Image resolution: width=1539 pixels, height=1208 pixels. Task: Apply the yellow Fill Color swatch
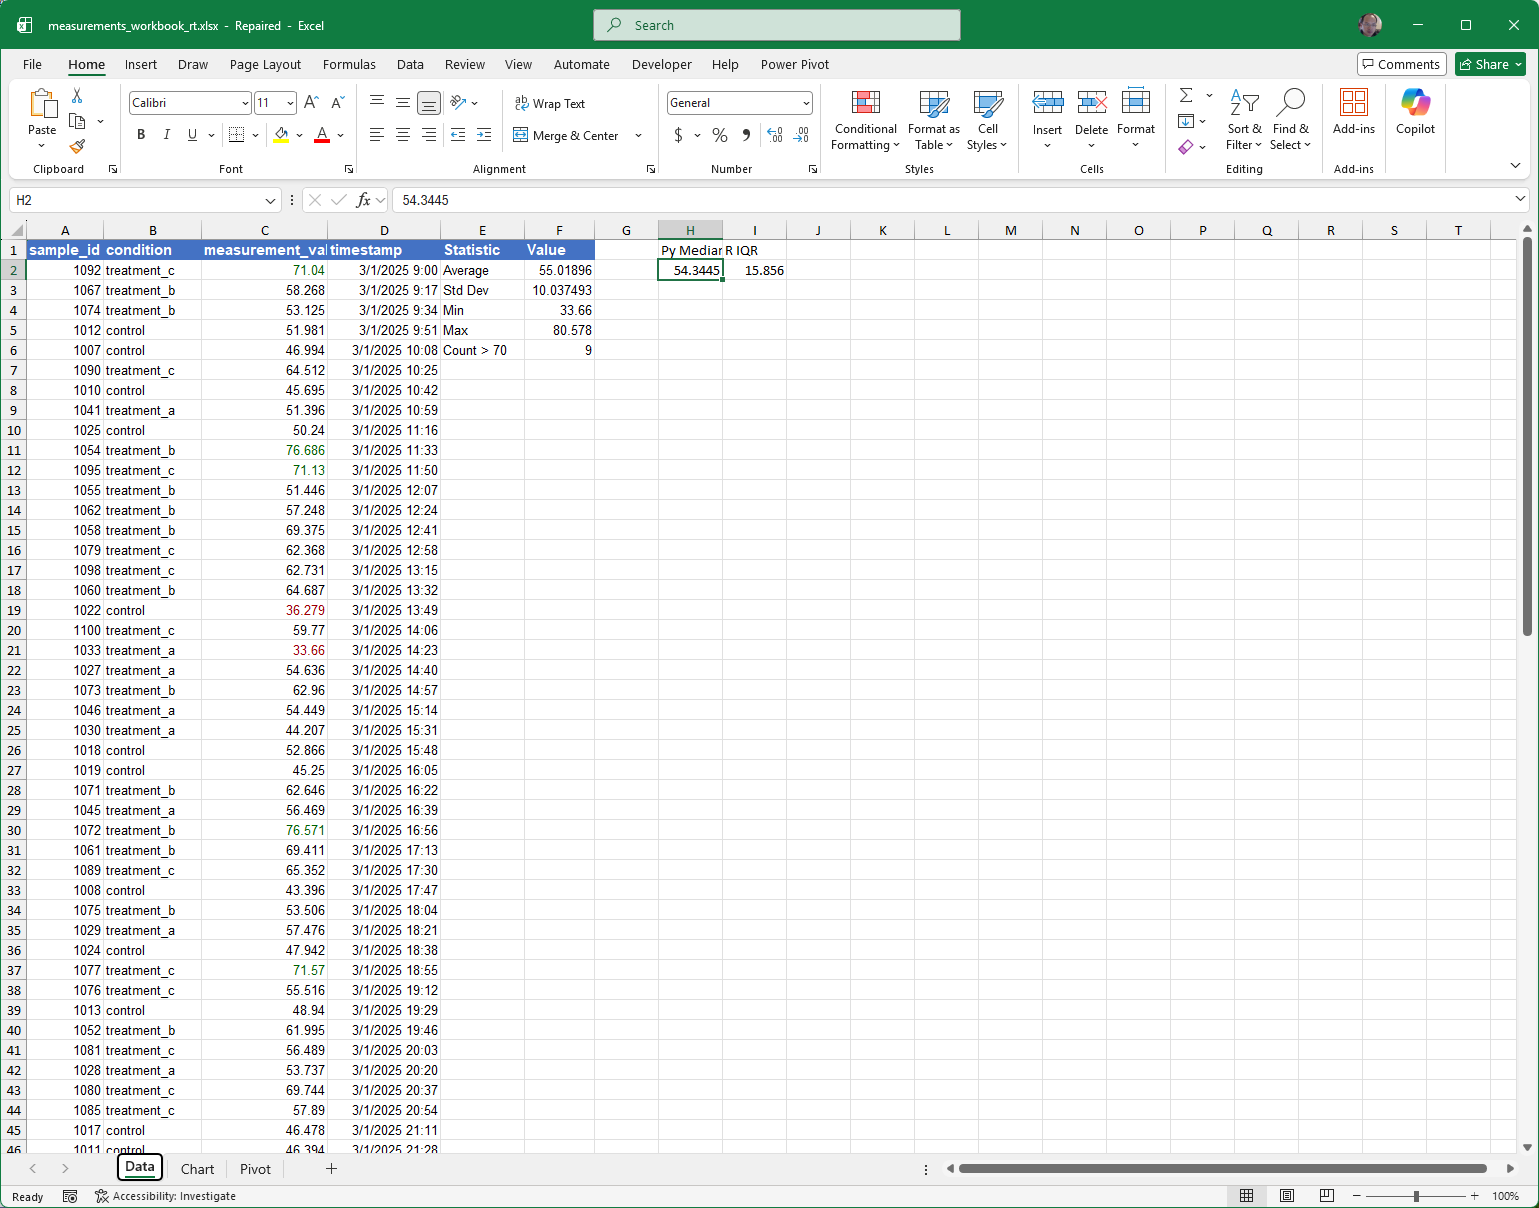pos(282,135)
